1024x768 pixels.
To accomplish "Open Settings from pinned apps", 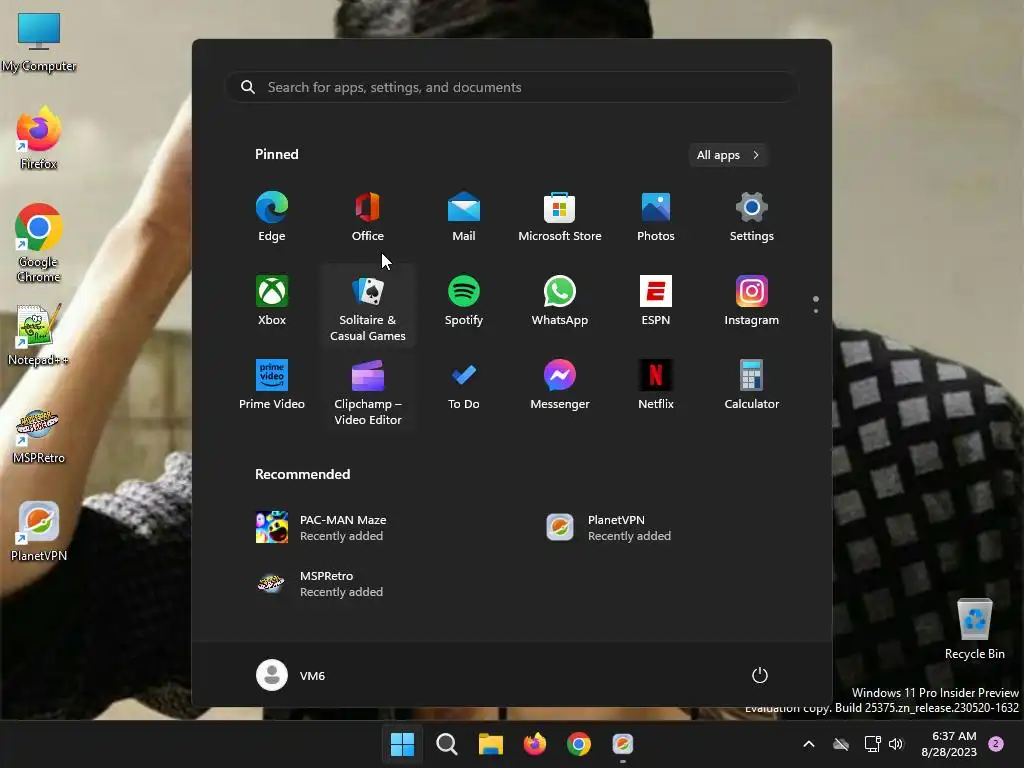I will pos(752,217).
